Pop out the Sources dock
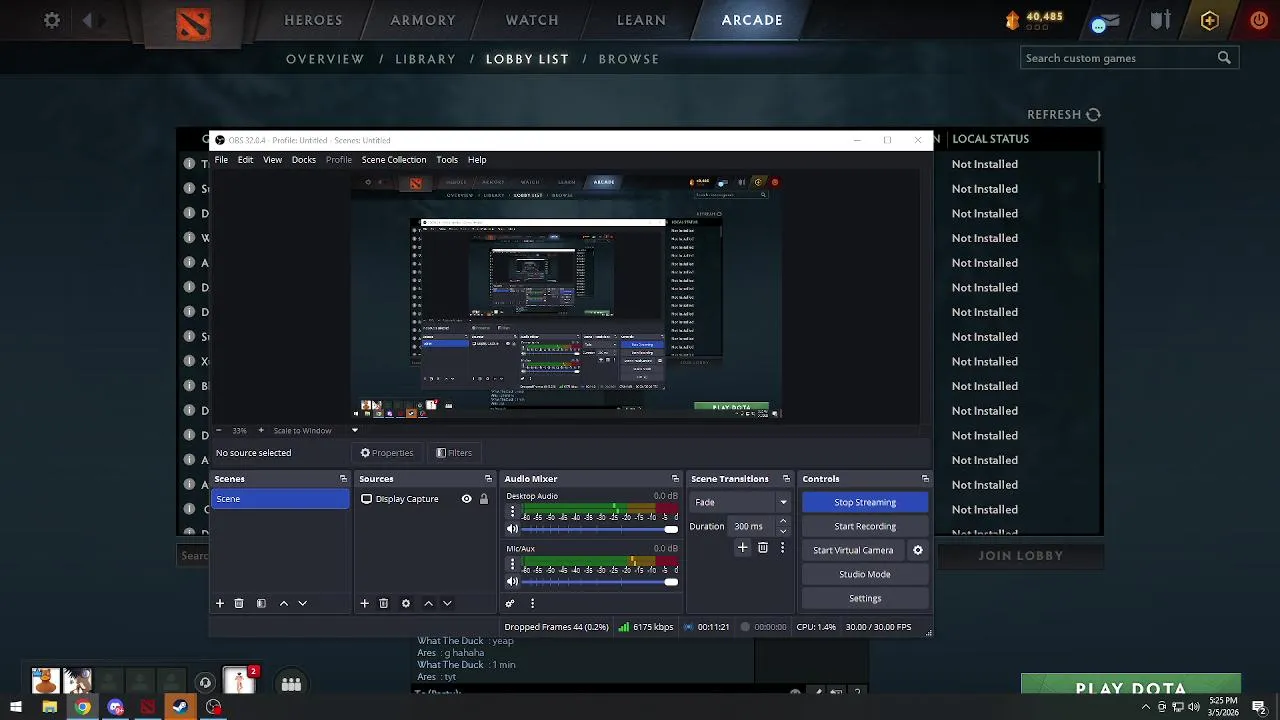 tap(488, 479)
